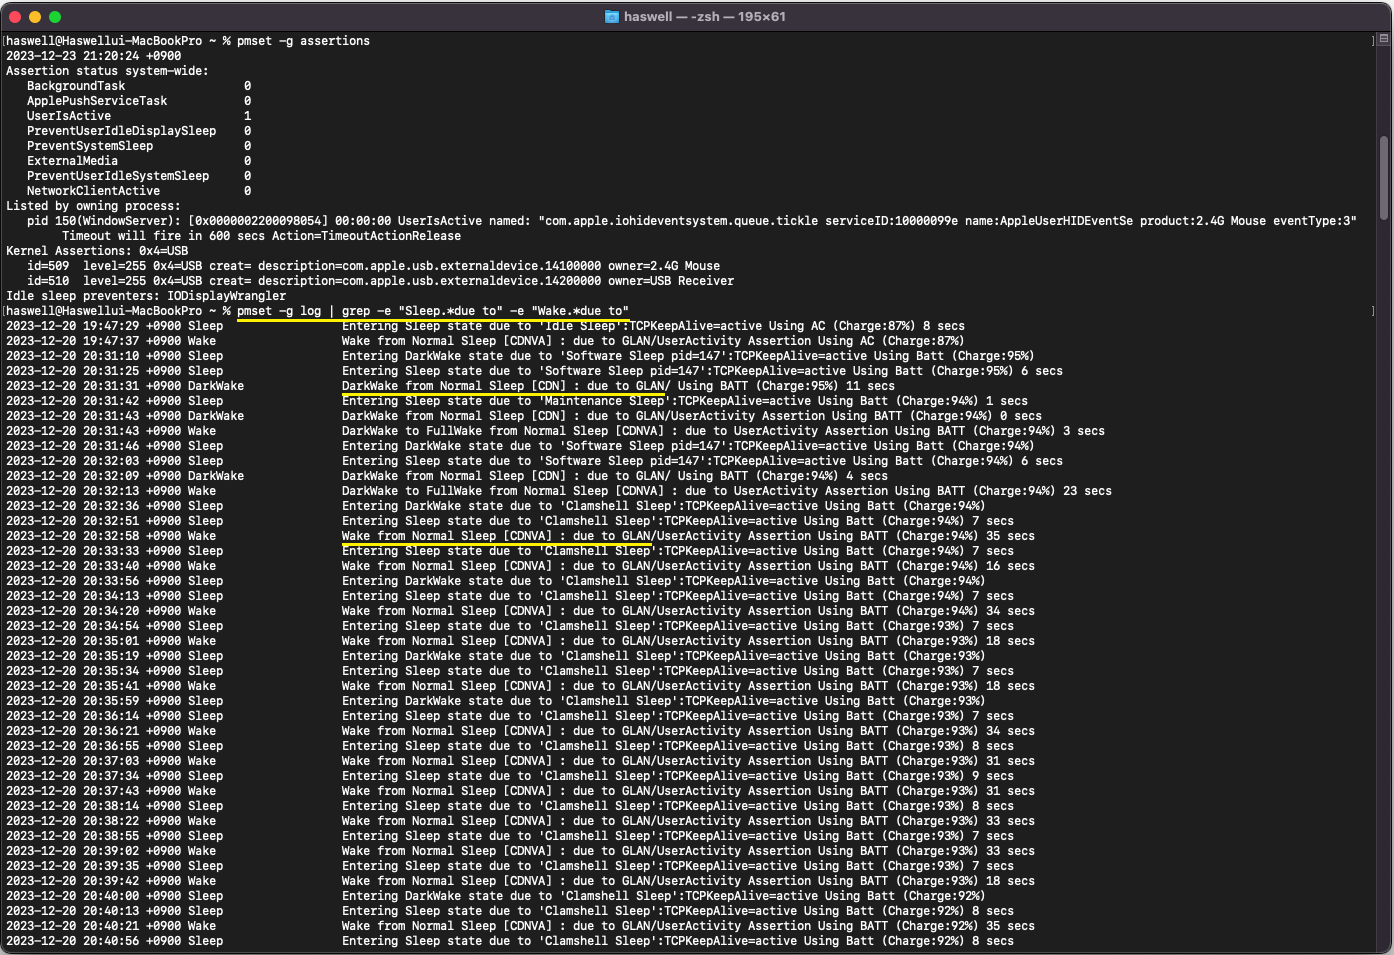The height and width of the screenshot is (955, 1394).
Task: Click the 'PreventUserIdleSystemSleep' assertion row
Action: pos(139,176)
